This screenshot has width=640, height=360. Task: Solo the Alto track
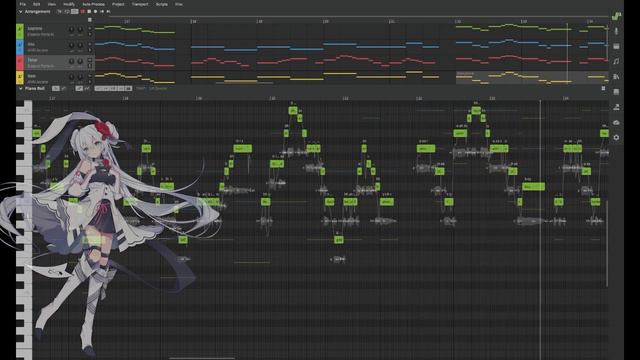90,50
